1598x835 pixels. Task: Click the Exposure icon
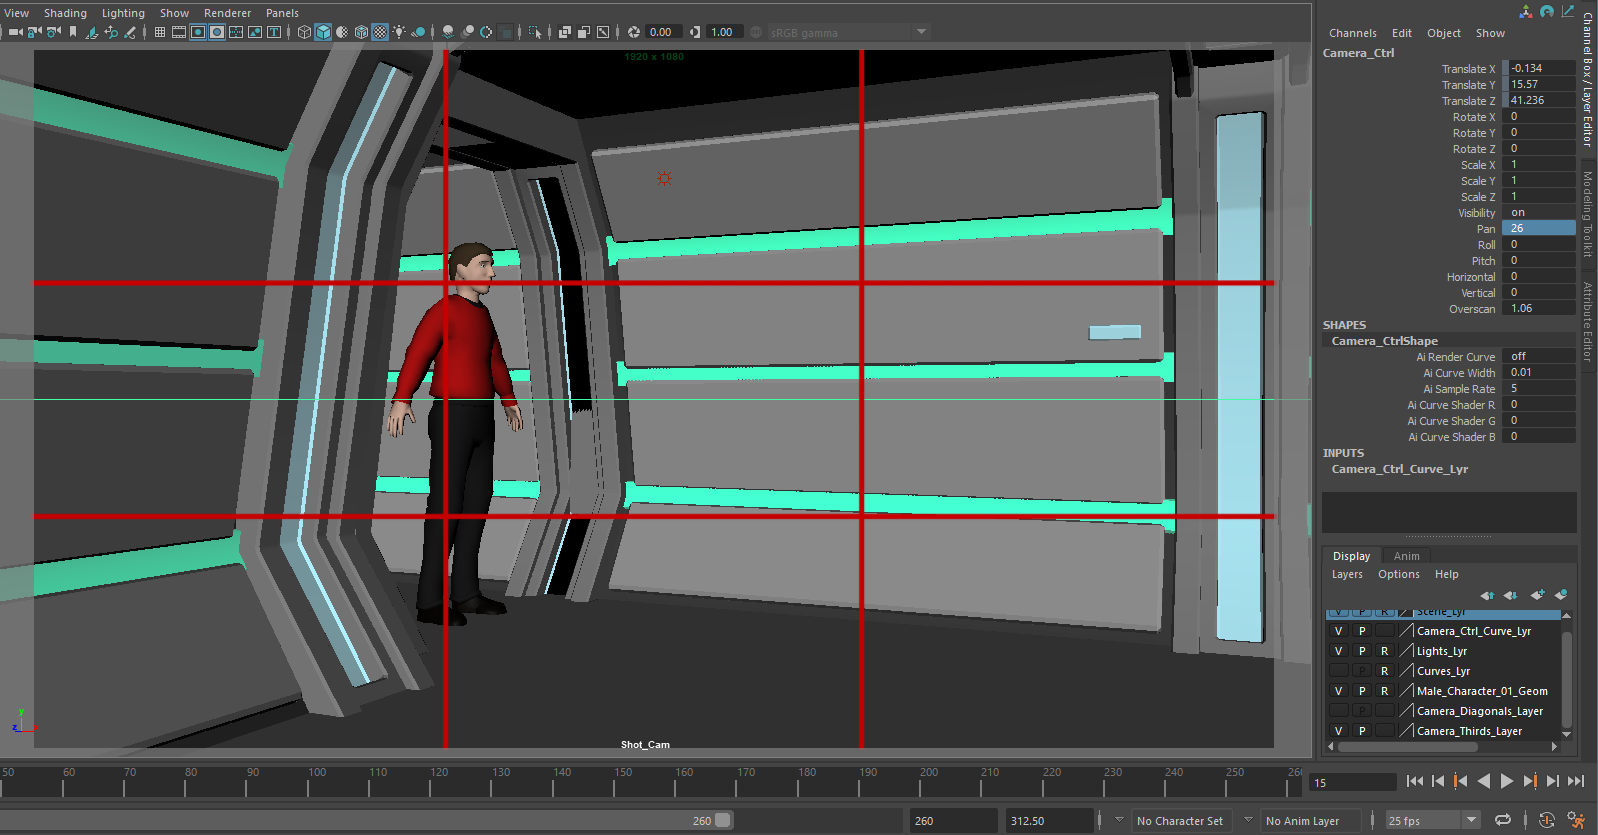[633, 32]
